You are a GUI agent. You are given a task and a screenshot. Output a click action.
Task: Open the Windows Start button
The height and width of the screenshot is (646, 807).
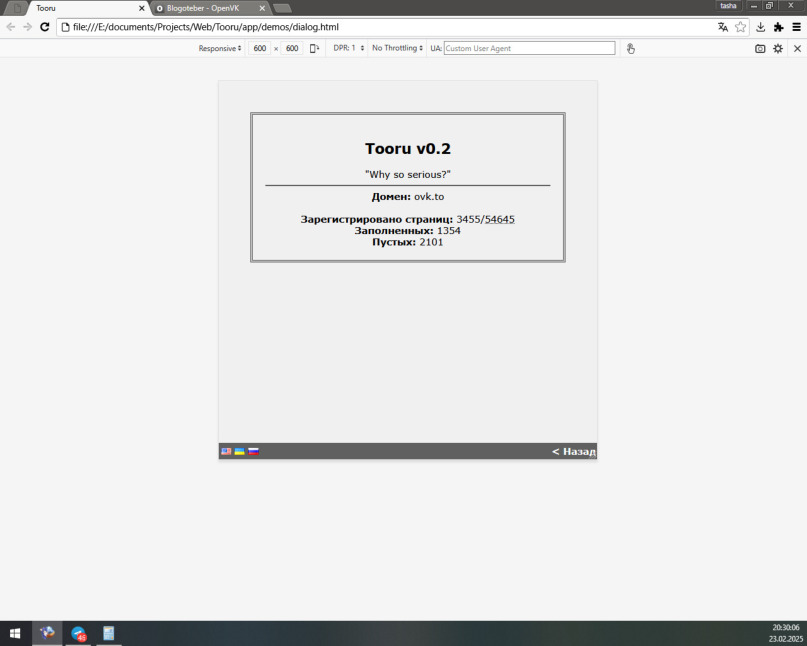click(x=15, y=633)
